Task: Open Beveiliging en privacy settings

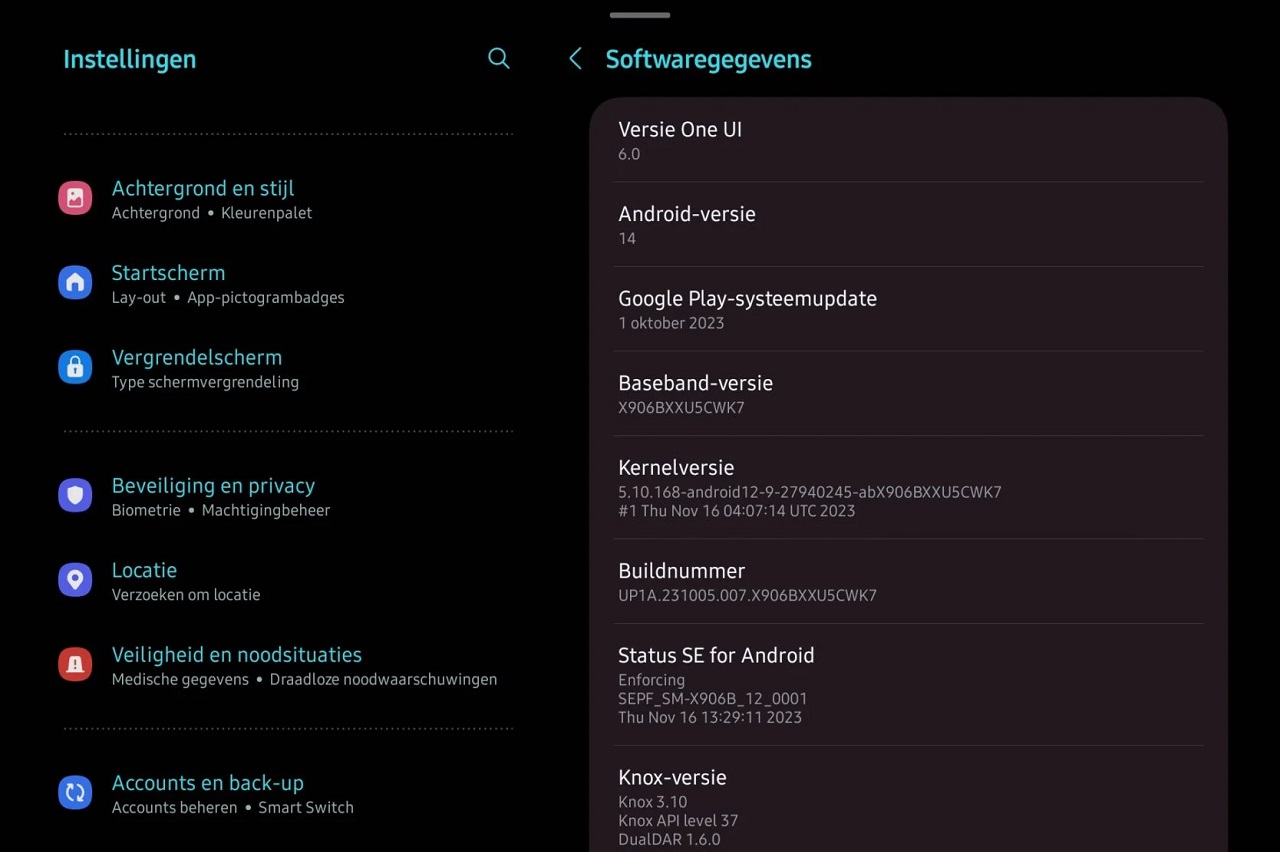Action: [x=288, y=496]
